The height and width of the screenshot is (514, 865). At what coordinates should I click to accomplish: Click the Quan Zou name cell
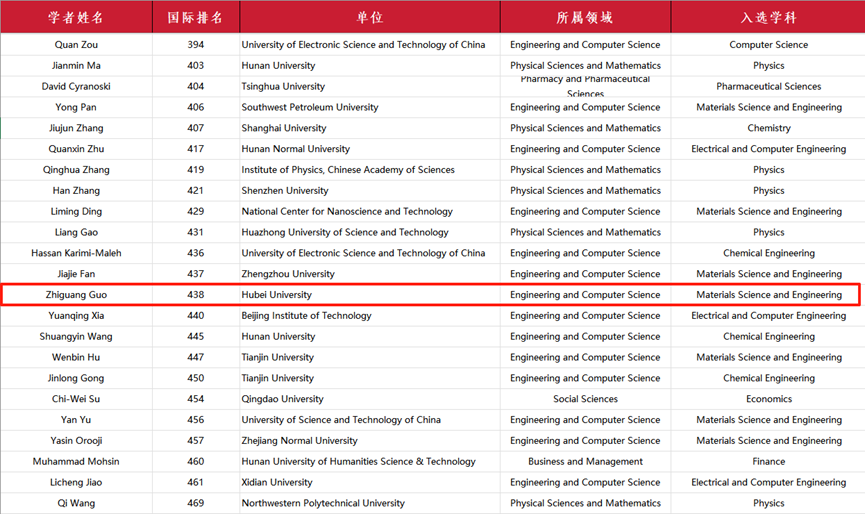coord(76,45)
